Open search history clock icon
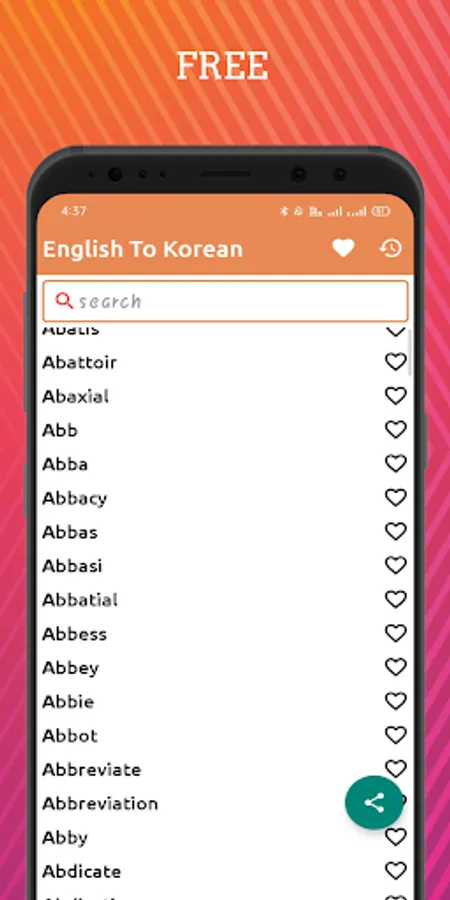450x900 pixels. [390, 249]
